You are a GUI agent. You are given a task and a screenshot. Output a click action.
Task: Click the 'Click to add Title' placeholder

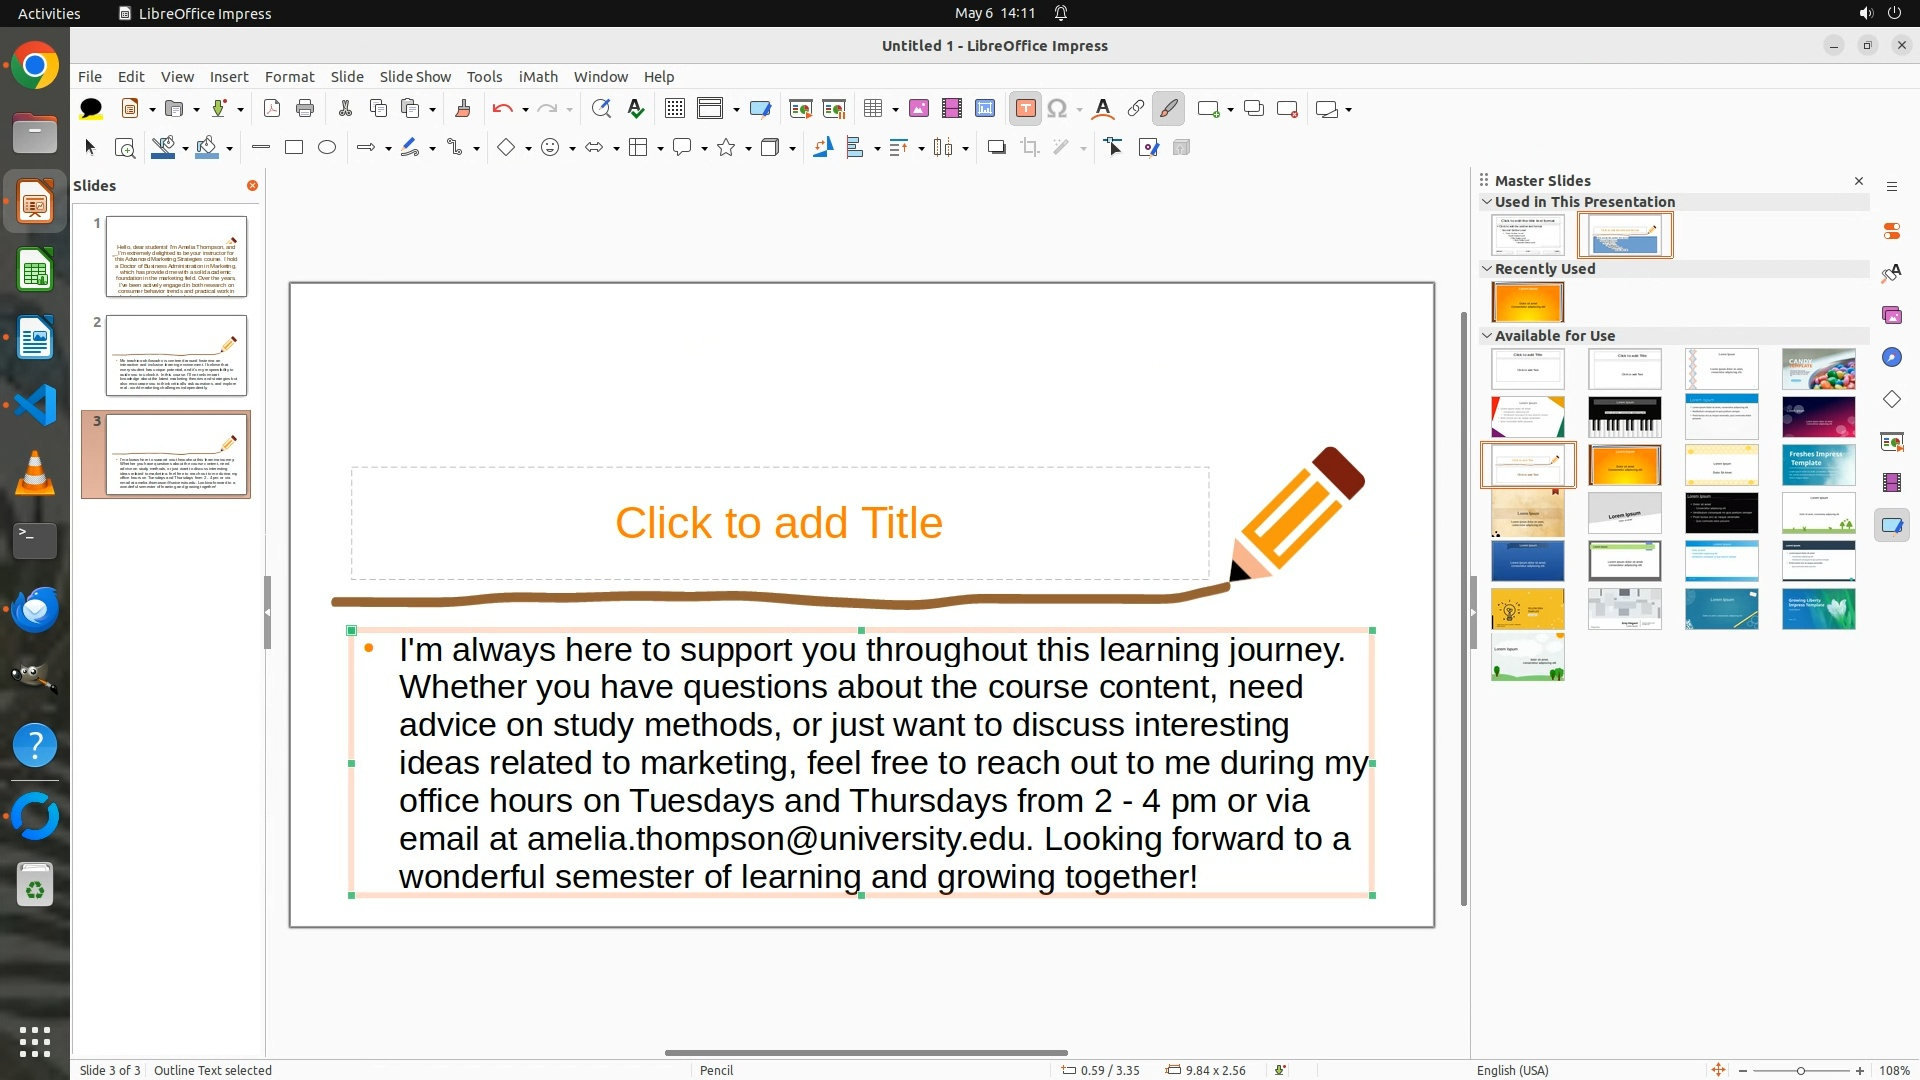point(779,523)
